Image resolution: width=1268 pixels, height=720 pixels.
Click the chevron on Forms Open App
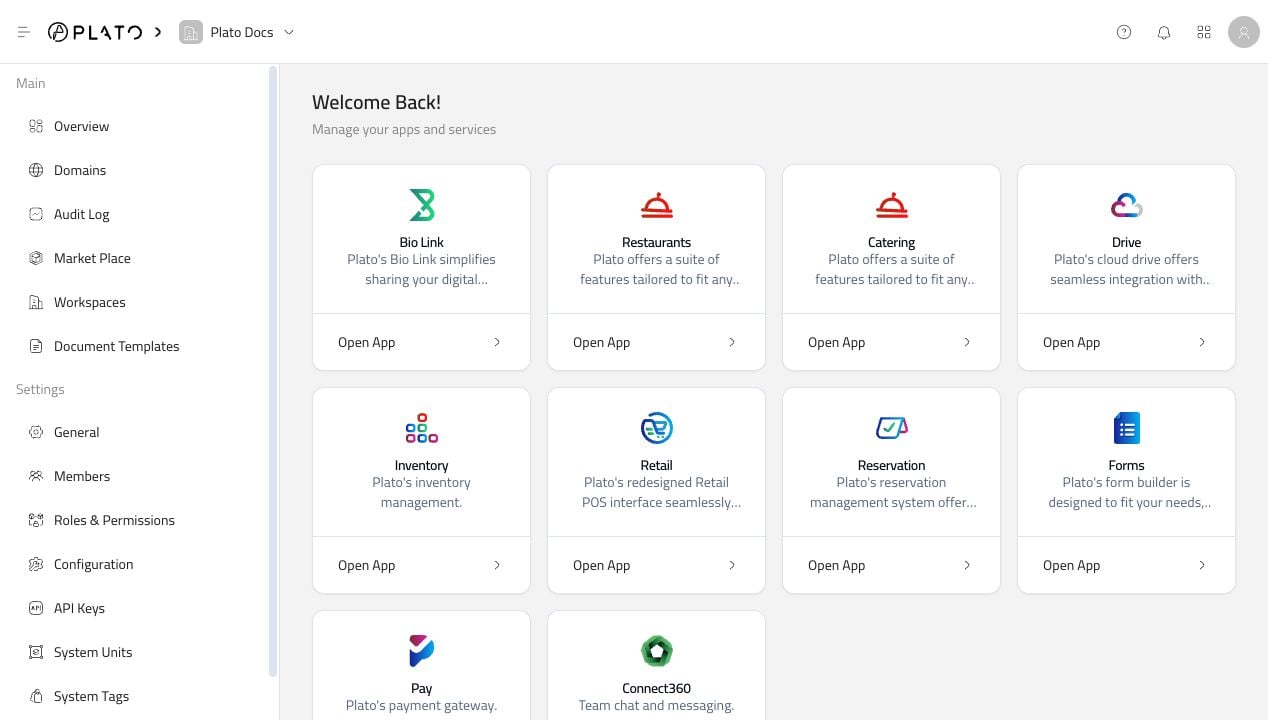[1202, 565]
